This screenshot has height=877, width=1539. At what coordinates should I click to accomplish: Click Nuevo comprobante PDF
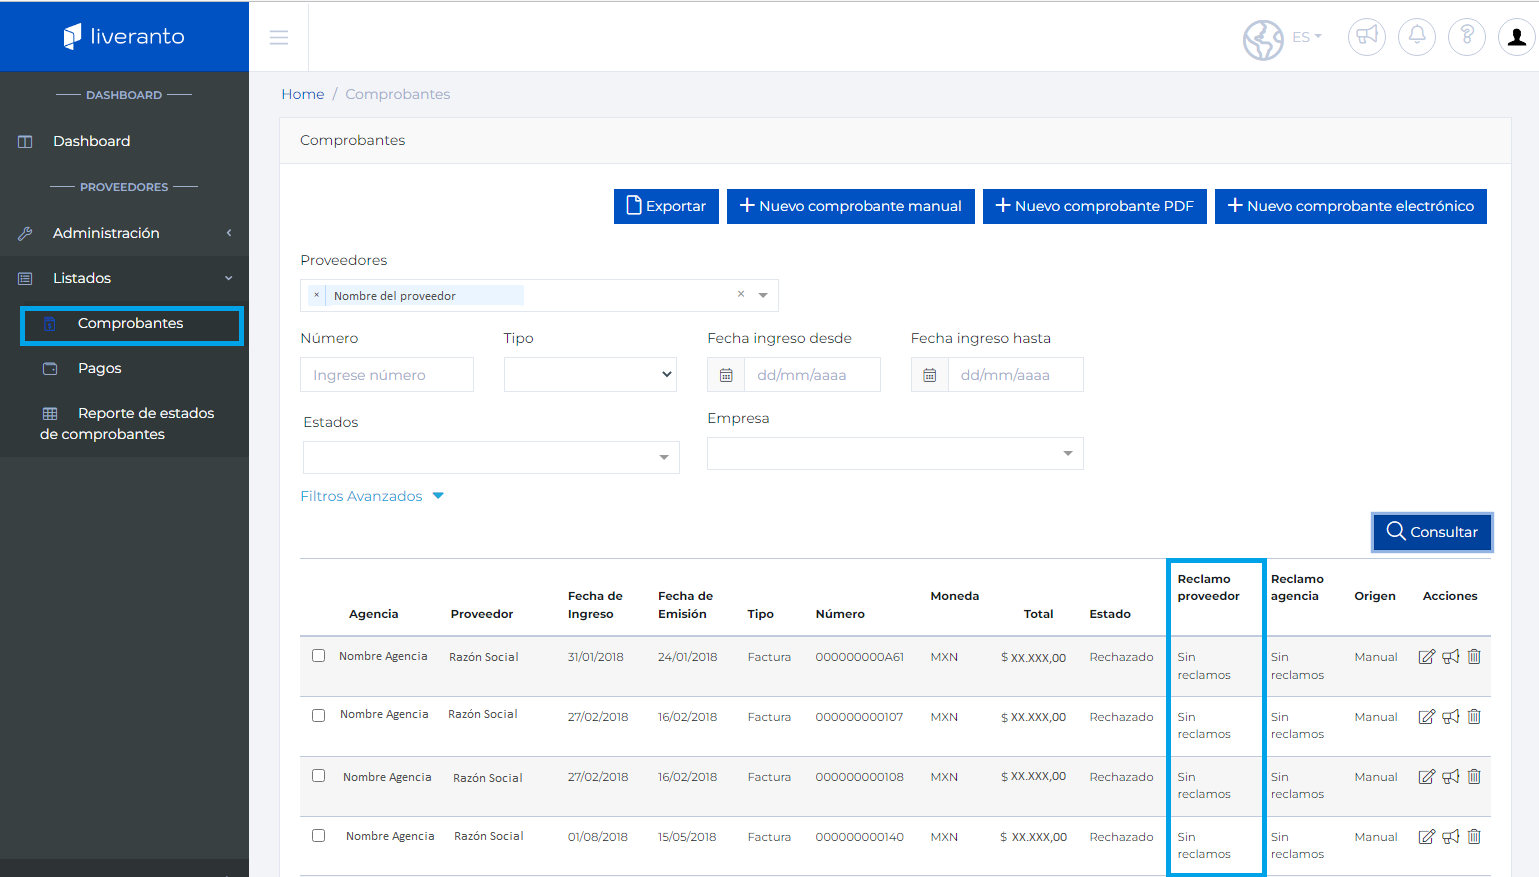click(1095, 206)
